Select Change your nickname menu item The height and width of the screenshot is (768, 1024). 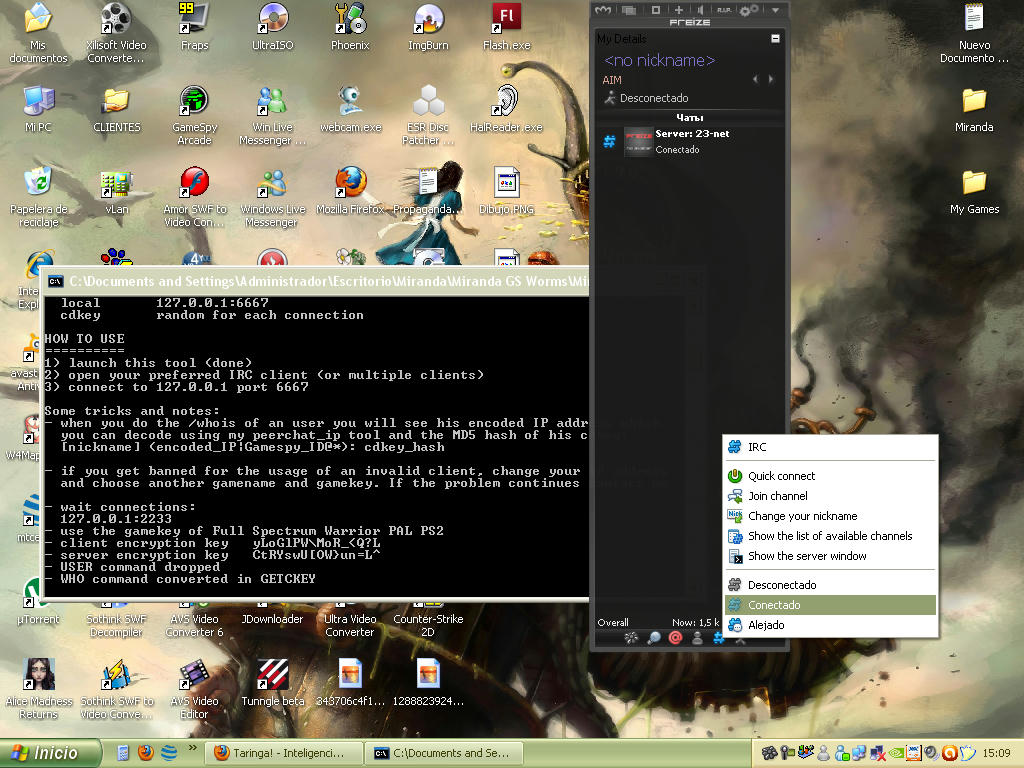[x=831, y=516]
